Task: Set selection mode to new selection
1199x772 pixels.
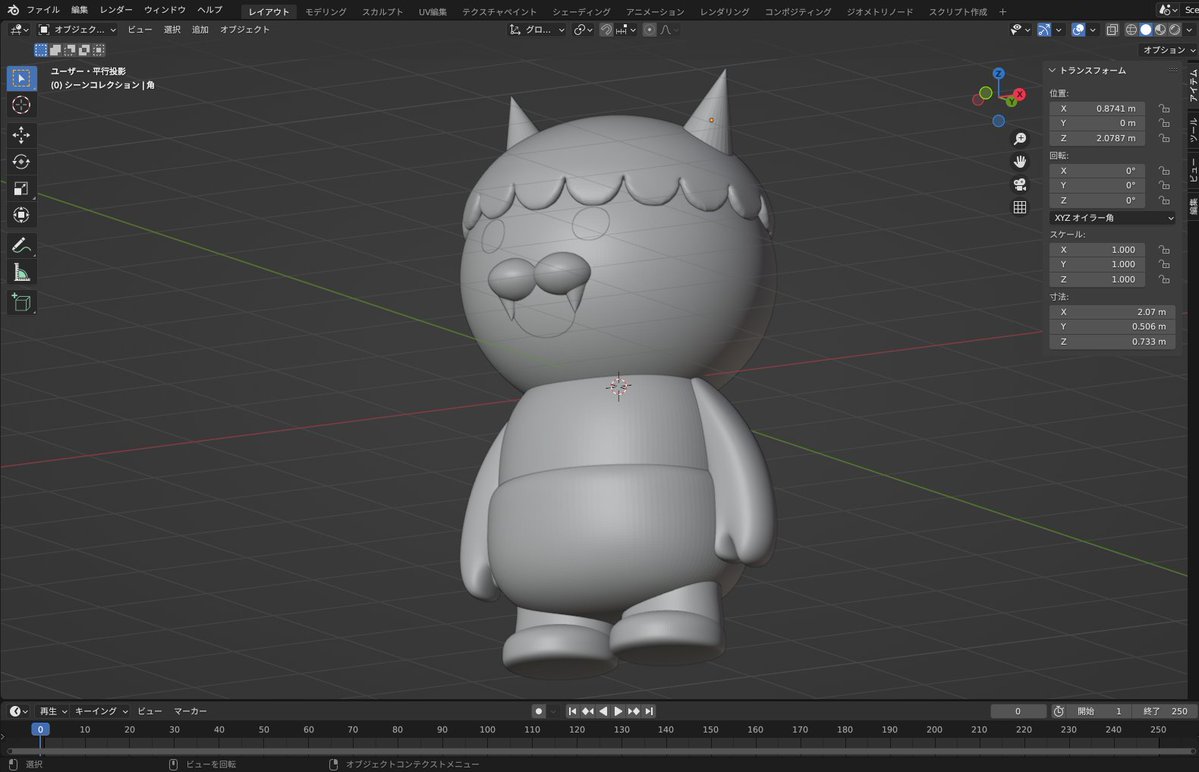Action: tap(41, 50)
